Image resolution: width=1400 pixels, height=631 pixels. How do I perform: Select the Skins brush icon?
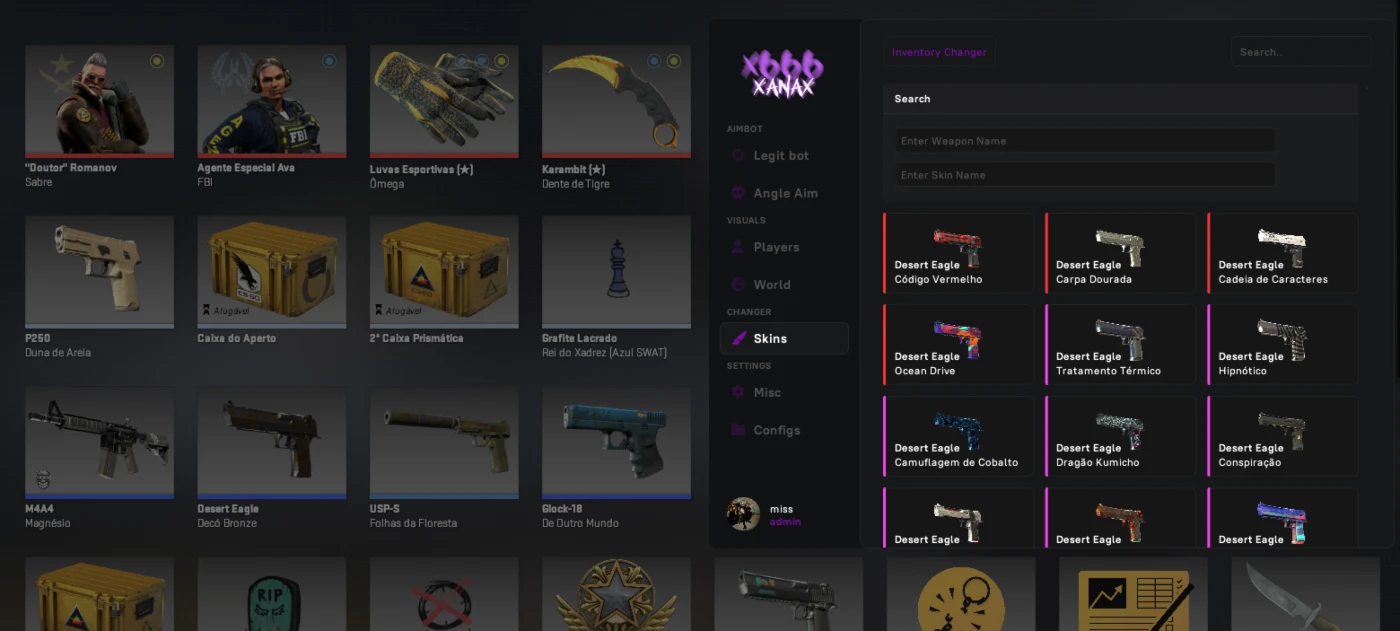click(738, 339)
